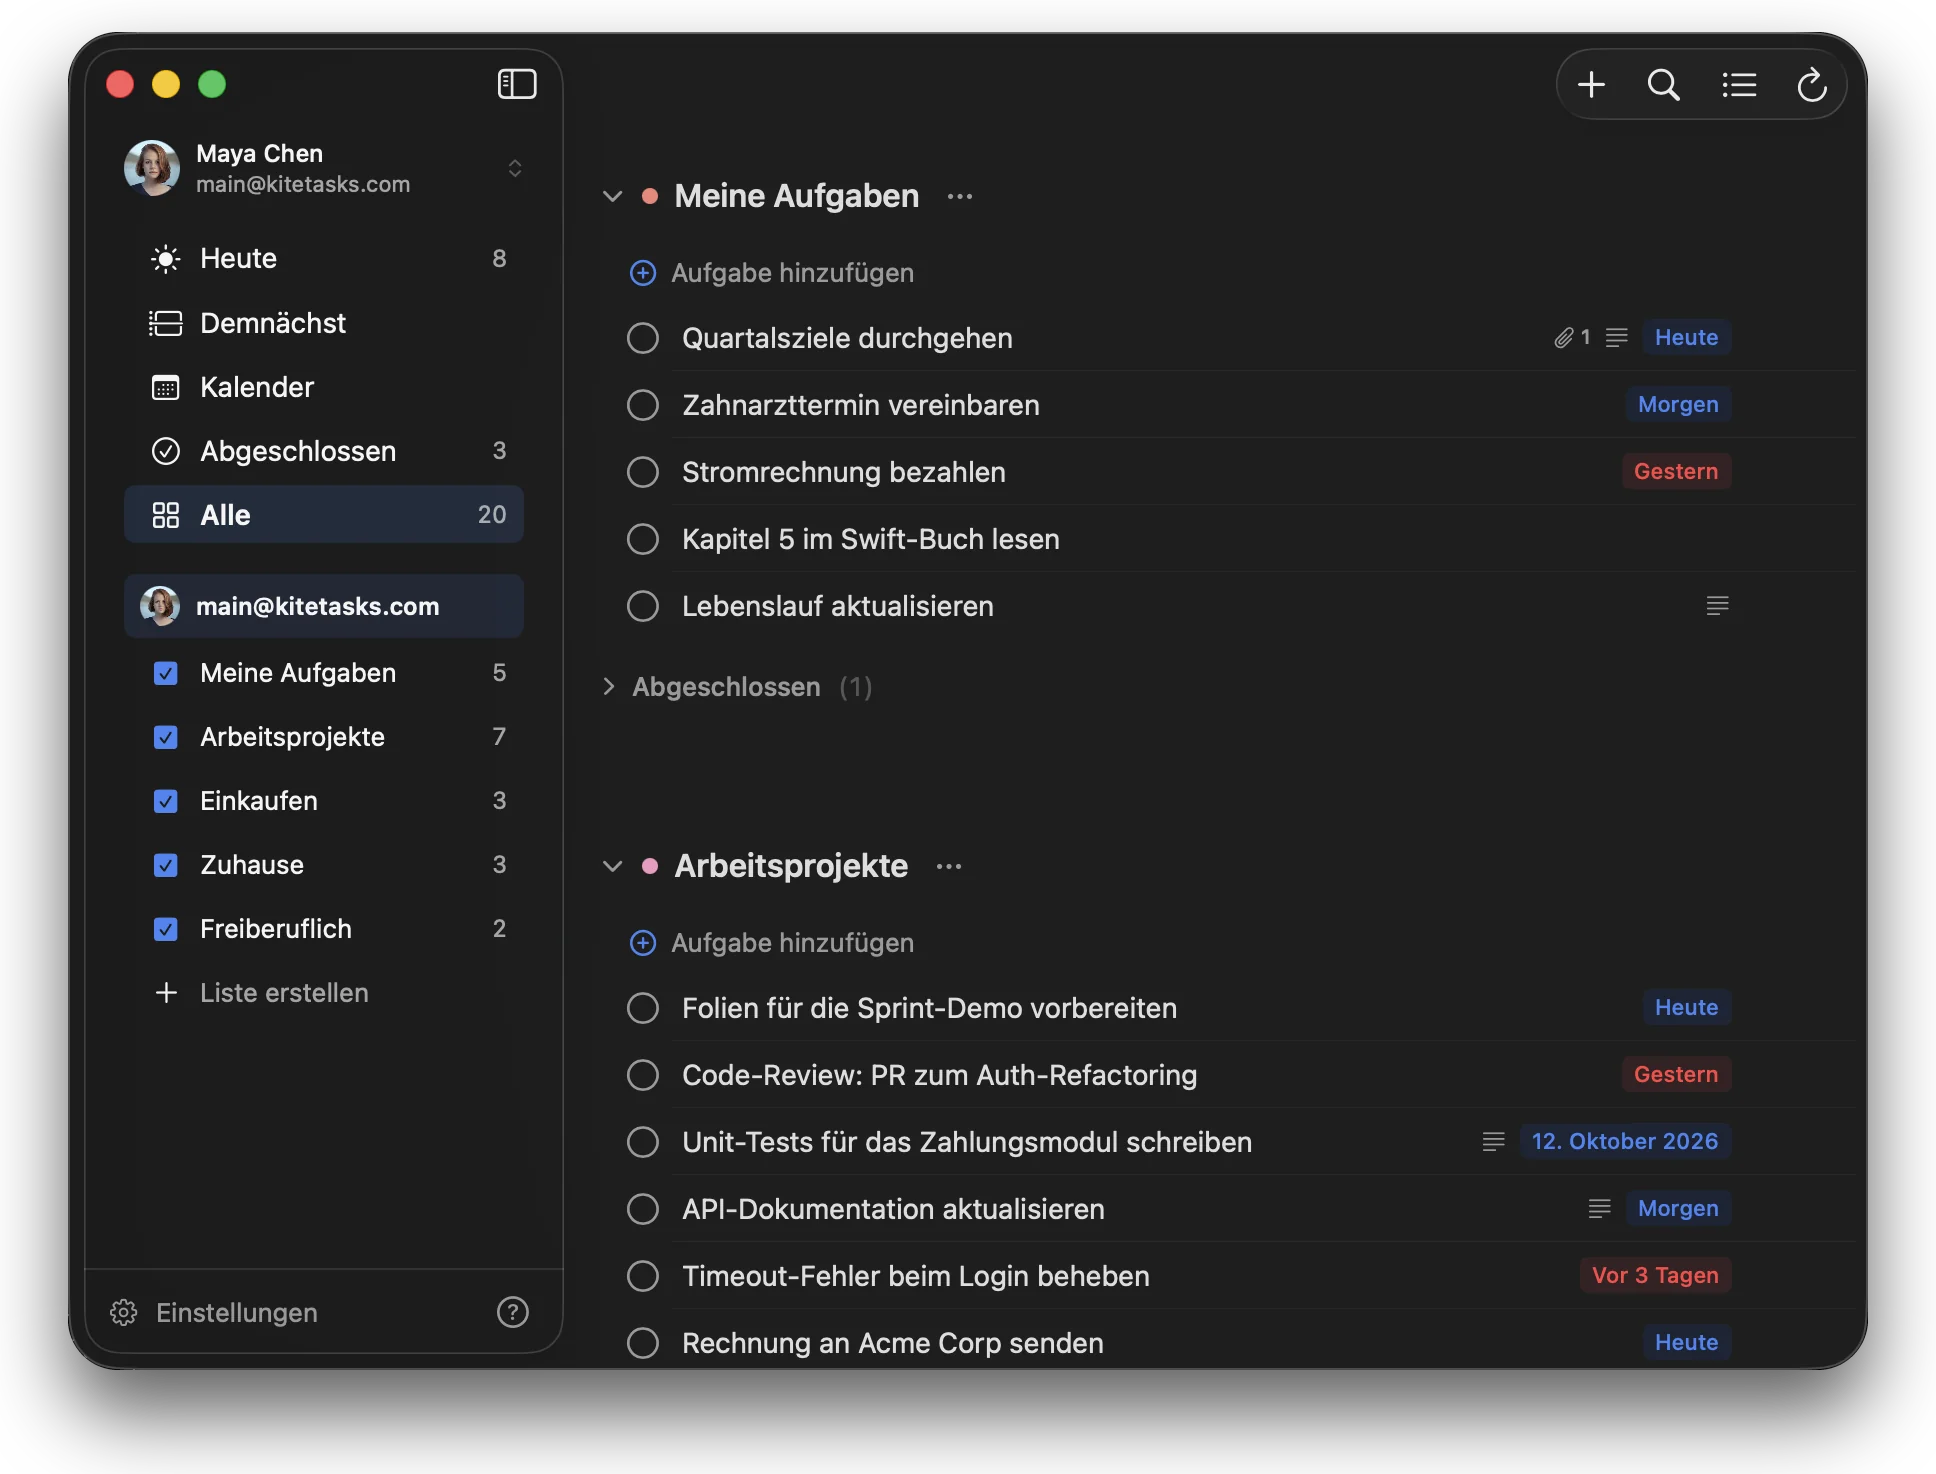Viewport: 1936px width, 1474px height.
Task: Open the more options dots for Arbeitsprojekte
Action: point(949,866)
